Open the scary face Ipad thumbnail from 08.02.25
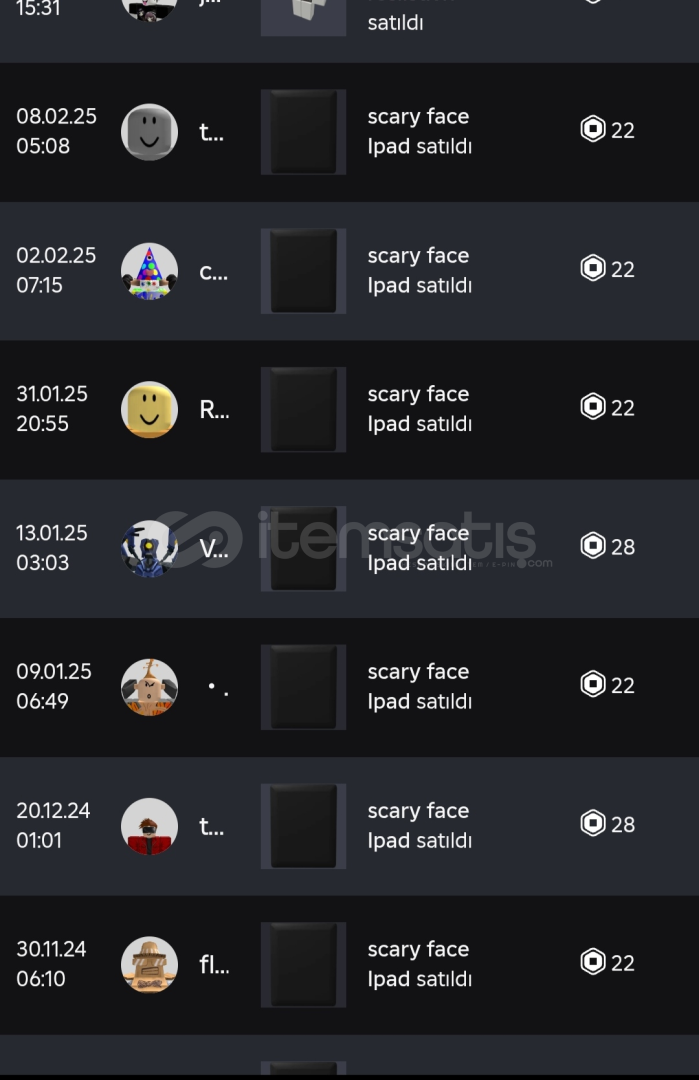This screenshot has width=699, height=1080. click(x=303, y=131)
